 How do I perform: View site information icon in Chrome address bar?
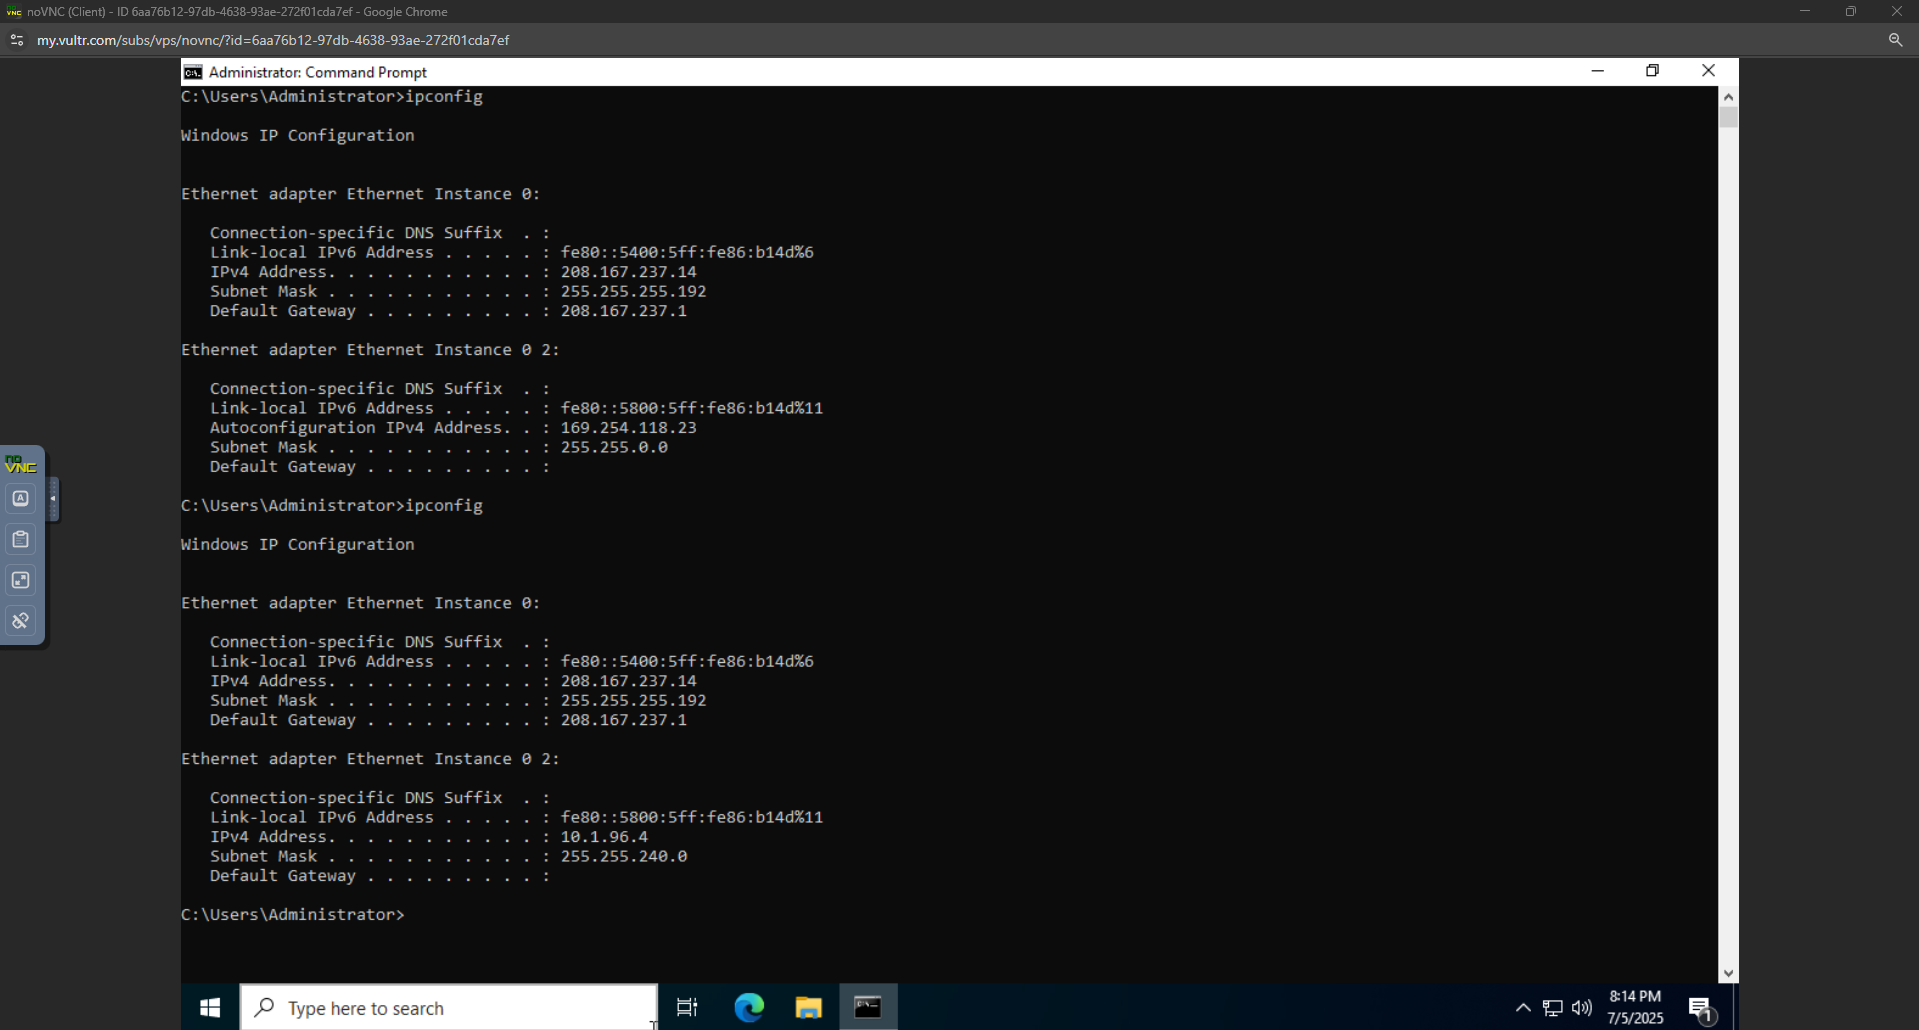[x=16, y=40]
